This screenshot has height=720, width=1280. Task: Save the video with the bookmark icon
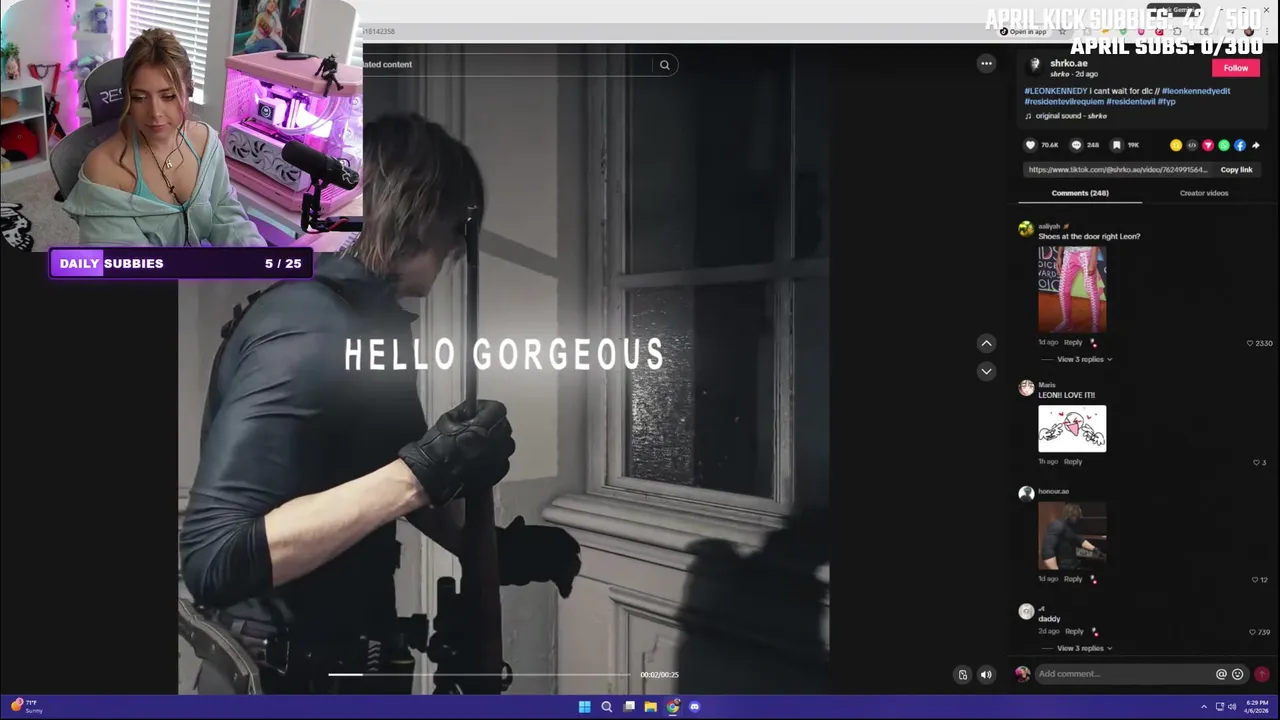pos(1117,145)
